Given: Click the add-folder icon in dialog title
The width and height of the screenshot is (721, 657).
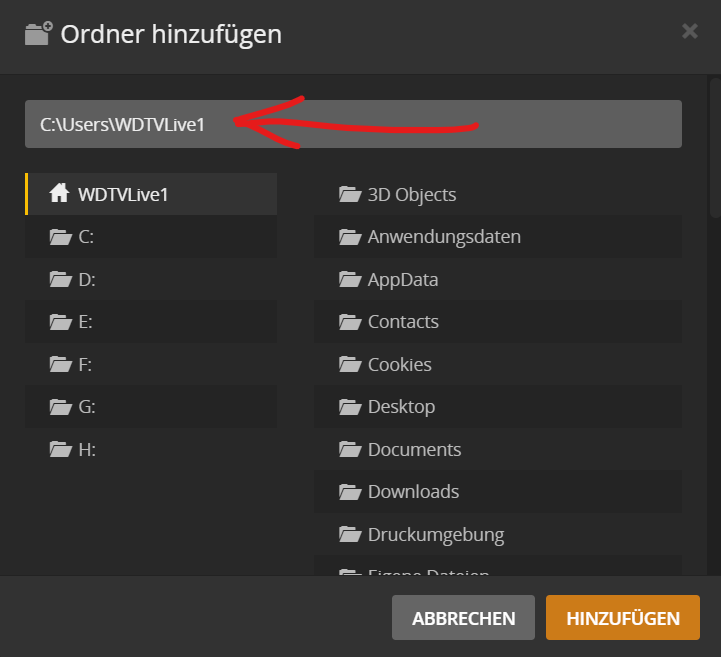Looking at the screenshot, I should [x=38, y=33].
